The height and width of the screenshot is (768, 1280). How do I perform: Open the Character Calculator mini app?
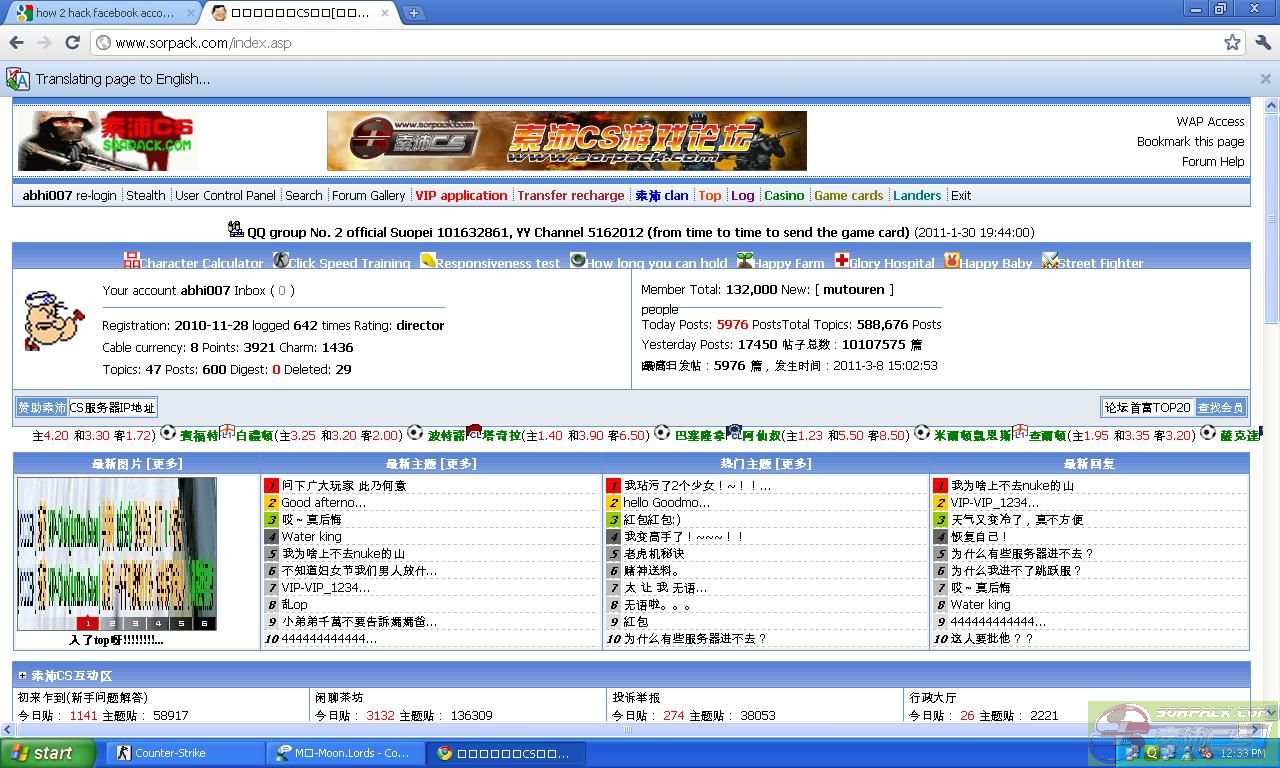(x=200, y=263)
